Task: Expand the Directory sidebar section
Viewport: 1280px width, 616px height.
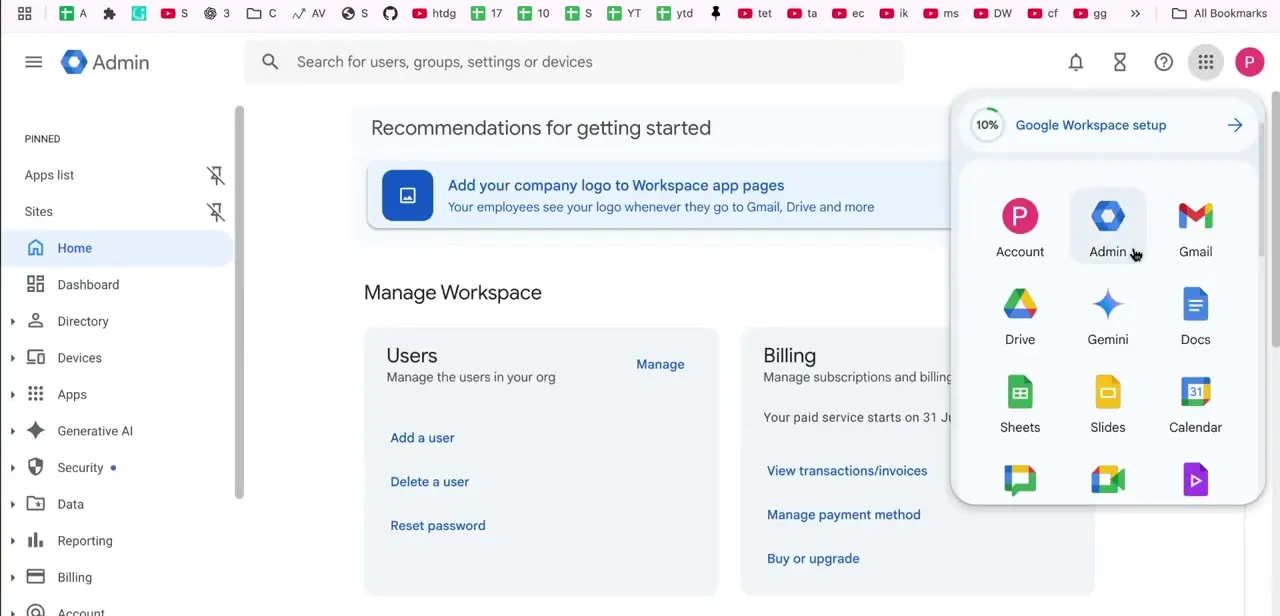Action: [13, 322]
